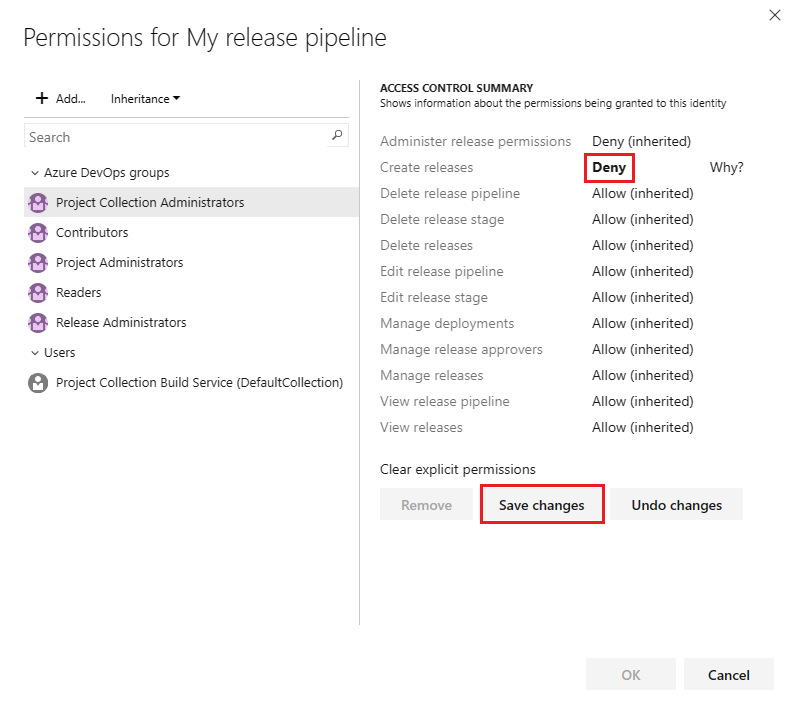Viewport: 792px width, 707px height.
Task: Click the search magnifier icon
Action: click(x=337, y=136)
